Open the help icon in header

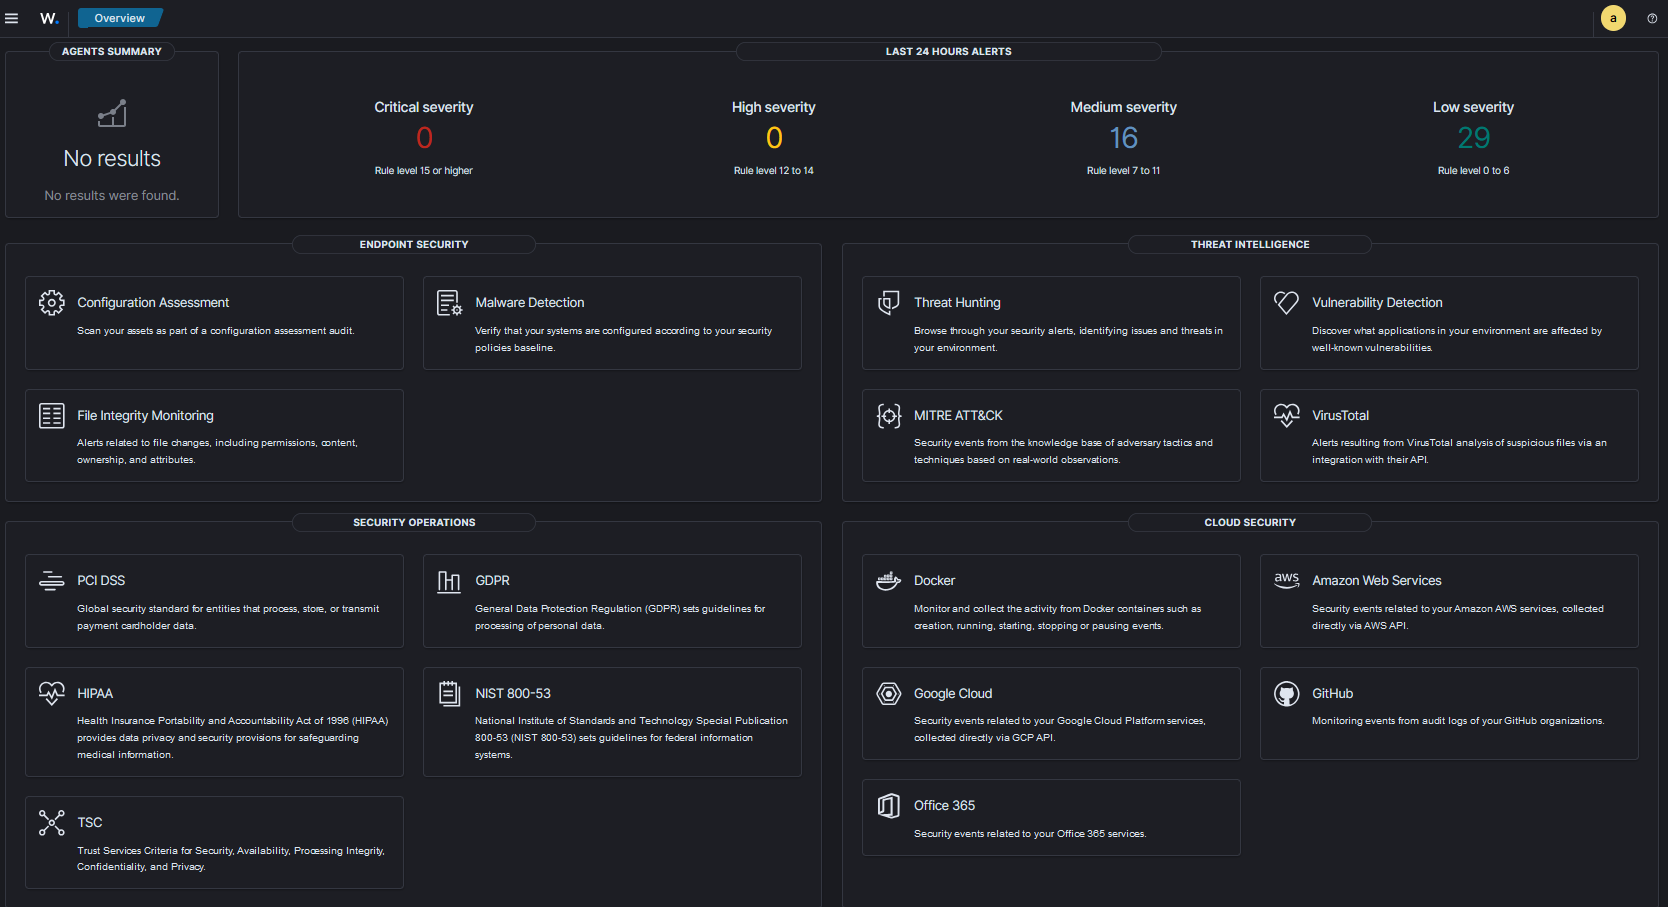[x=1652, y=18]
